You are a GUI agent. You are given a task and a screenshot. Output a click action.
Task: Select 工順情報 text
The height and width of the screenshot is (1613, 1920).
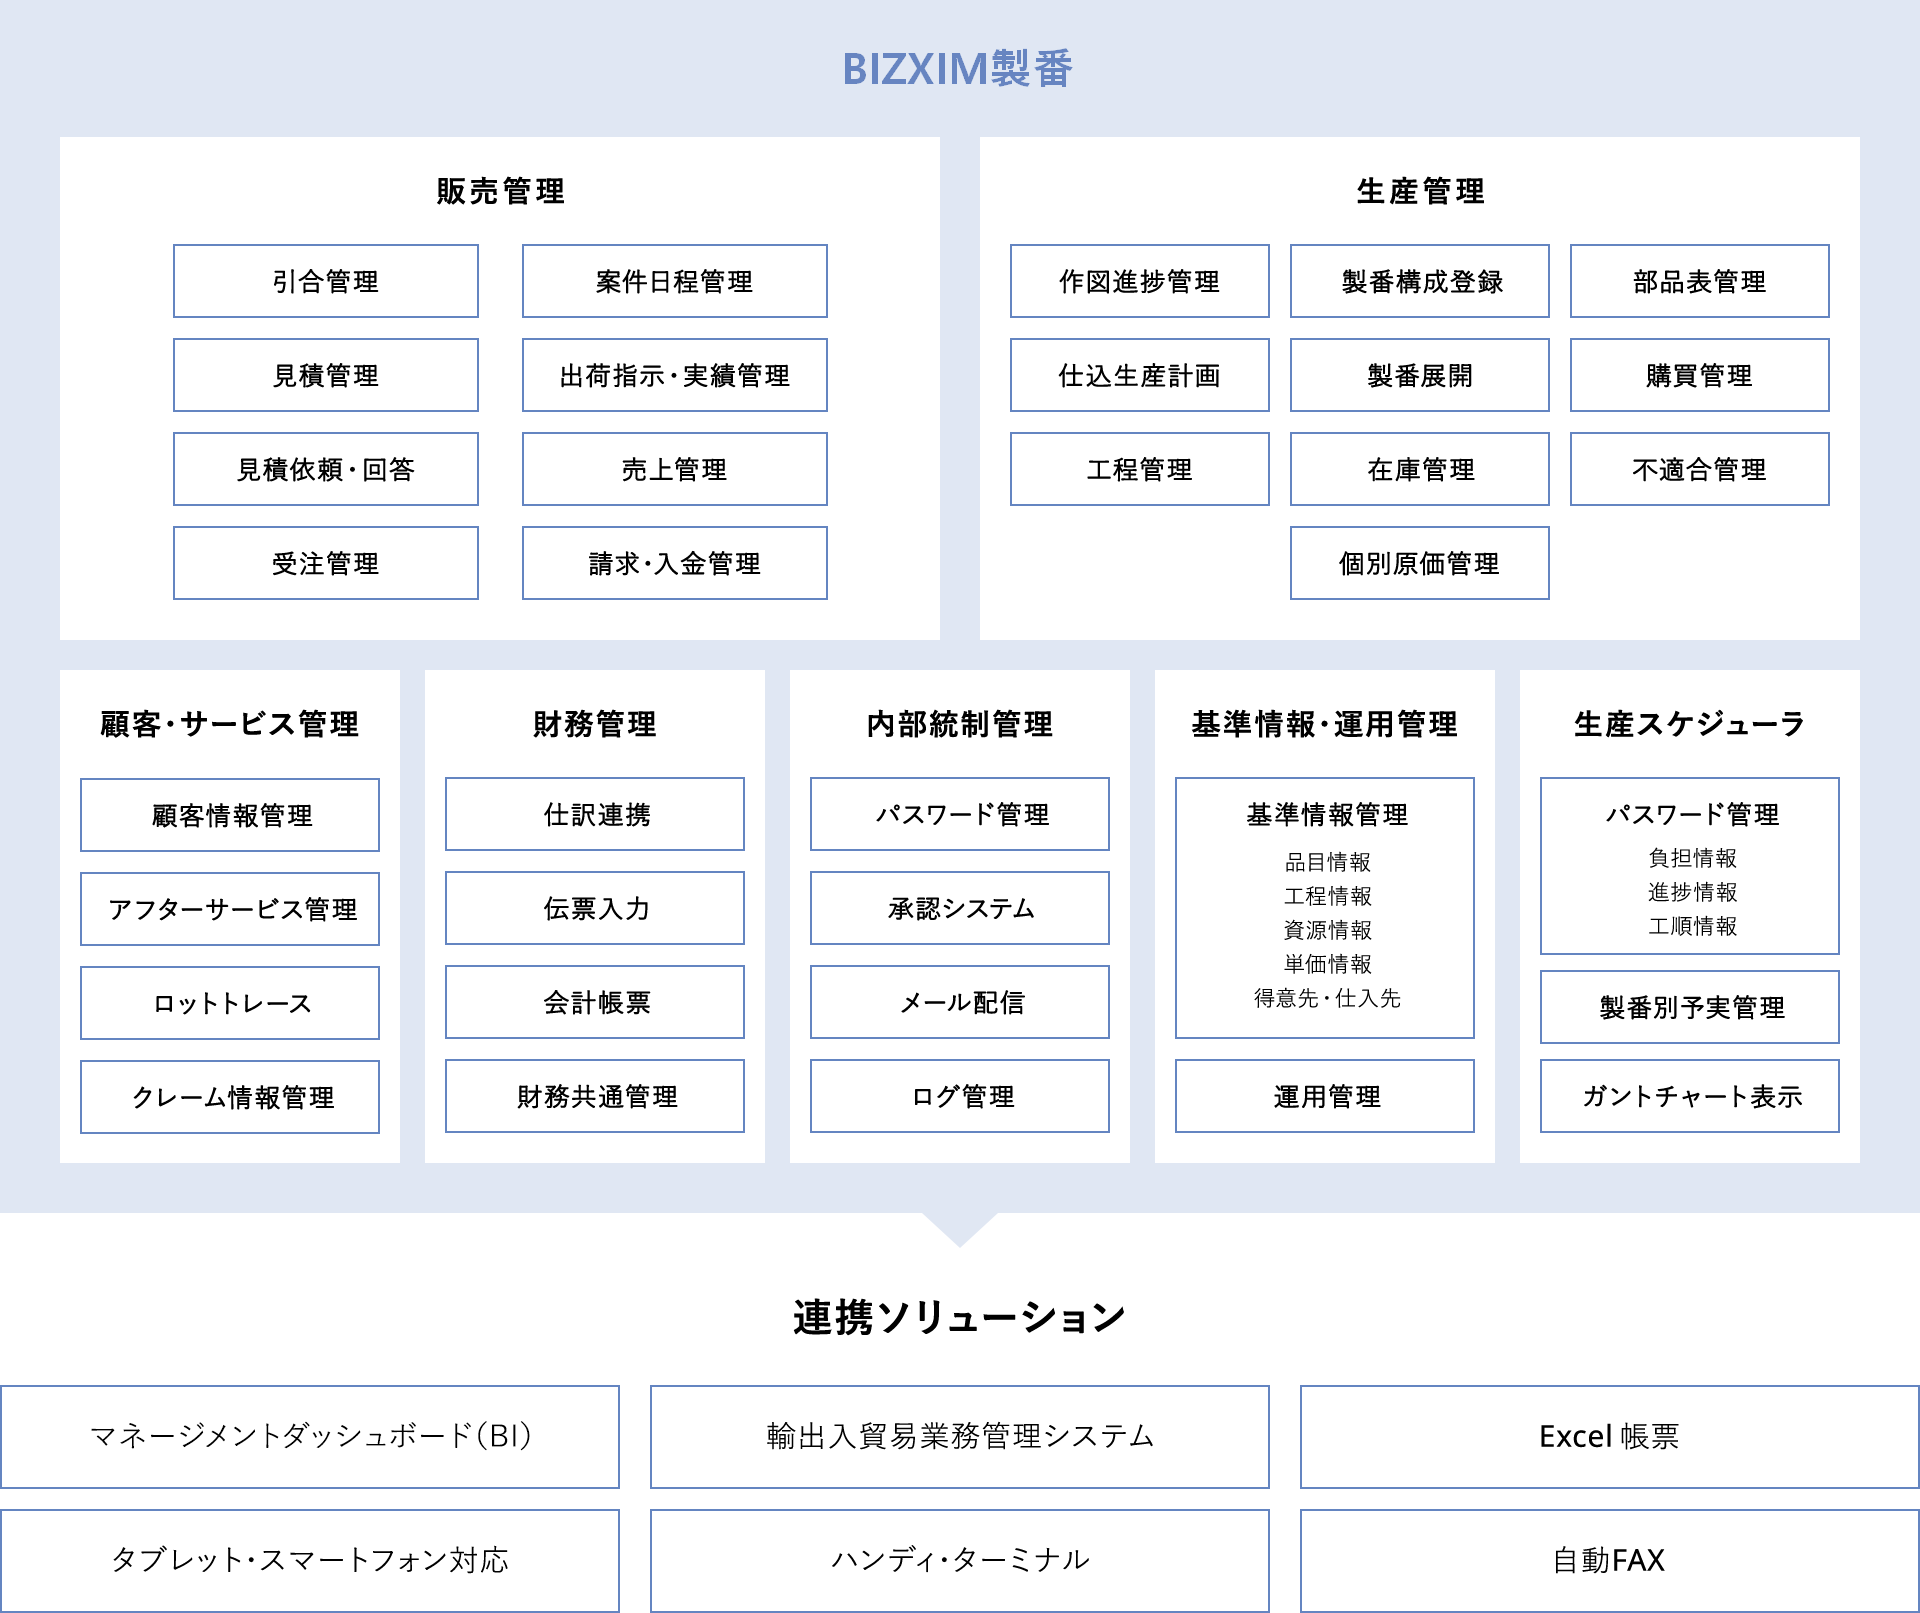1692,925
